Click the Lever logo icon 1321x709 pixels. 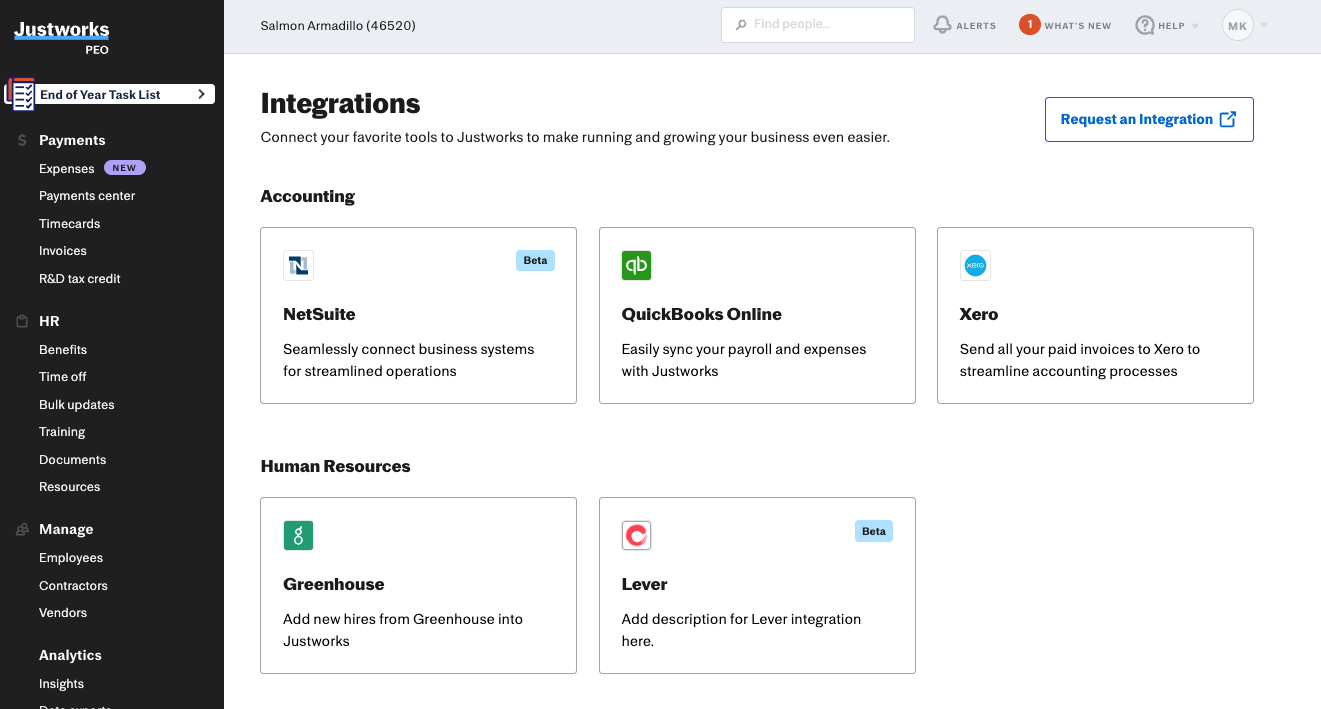coord(636,535)
